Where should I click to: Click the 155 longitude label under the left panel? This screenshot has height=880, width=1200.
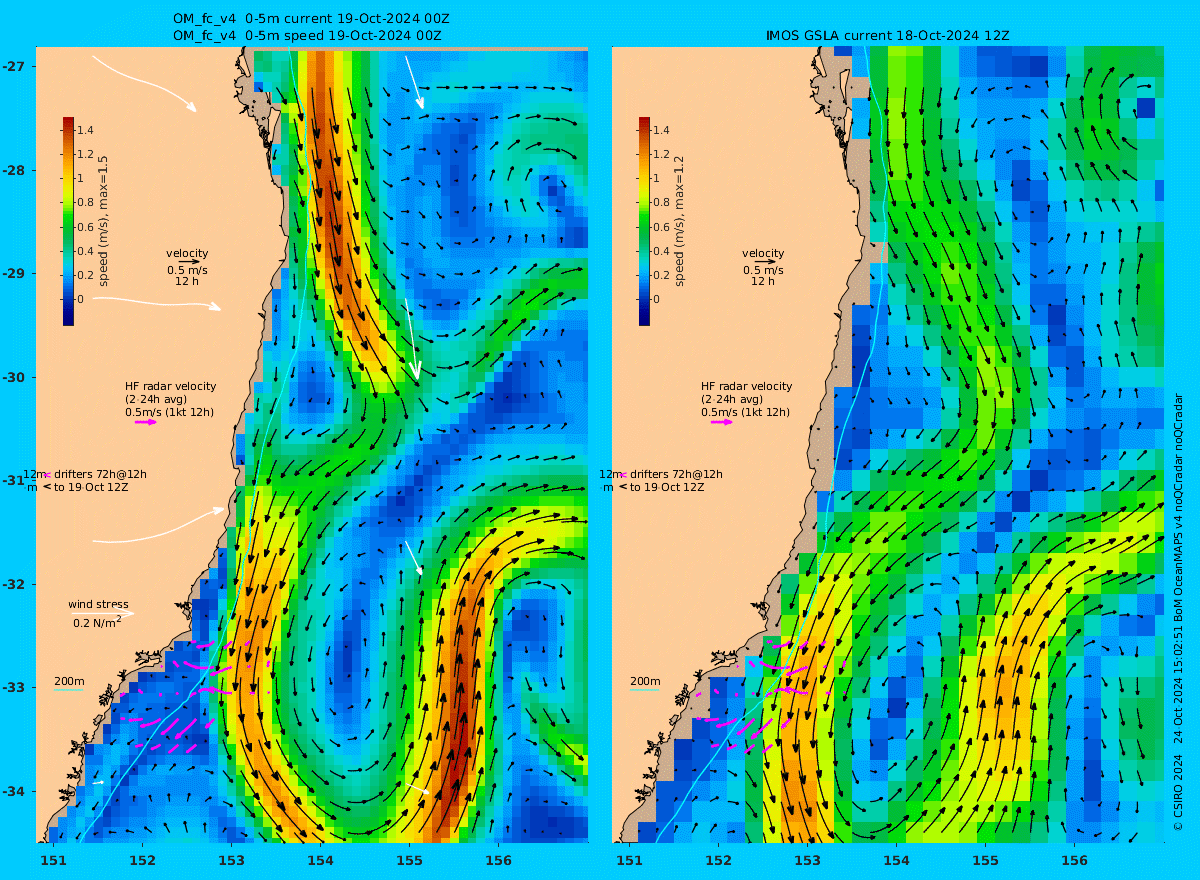point(409,860)
